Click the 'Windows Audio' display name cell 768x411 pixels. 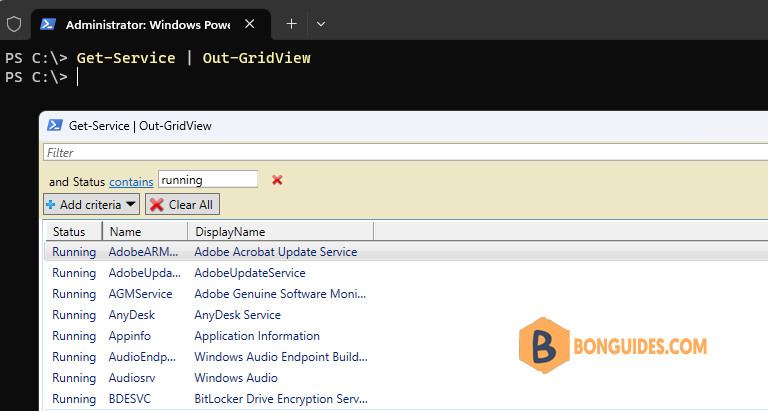236,378
